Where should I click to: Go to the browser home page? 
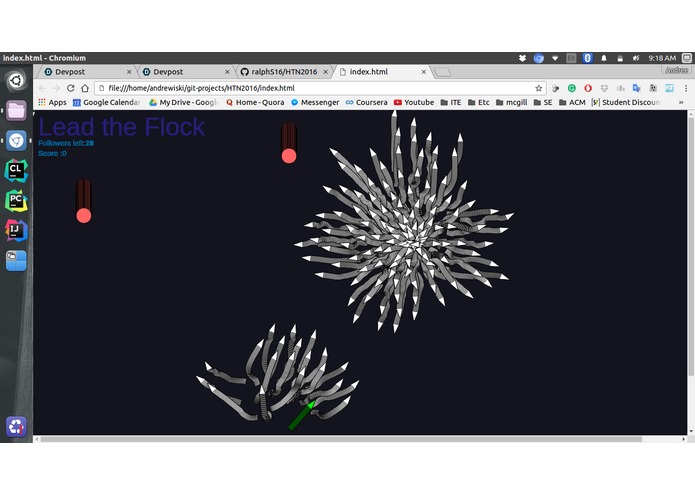point(85,88)
